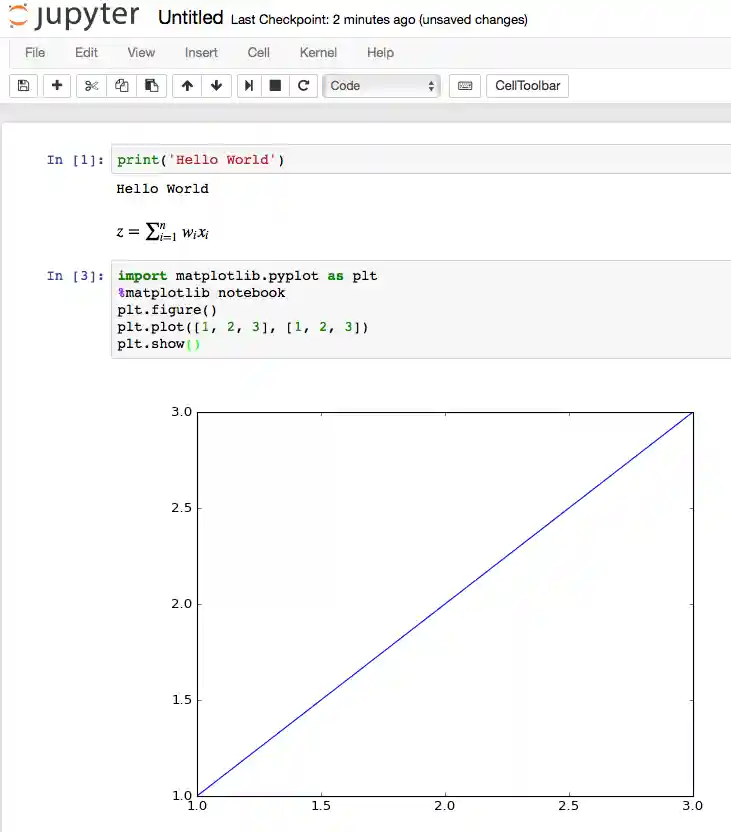Paste cells below icon
This screenshot has width=731, height=832.
151,86
